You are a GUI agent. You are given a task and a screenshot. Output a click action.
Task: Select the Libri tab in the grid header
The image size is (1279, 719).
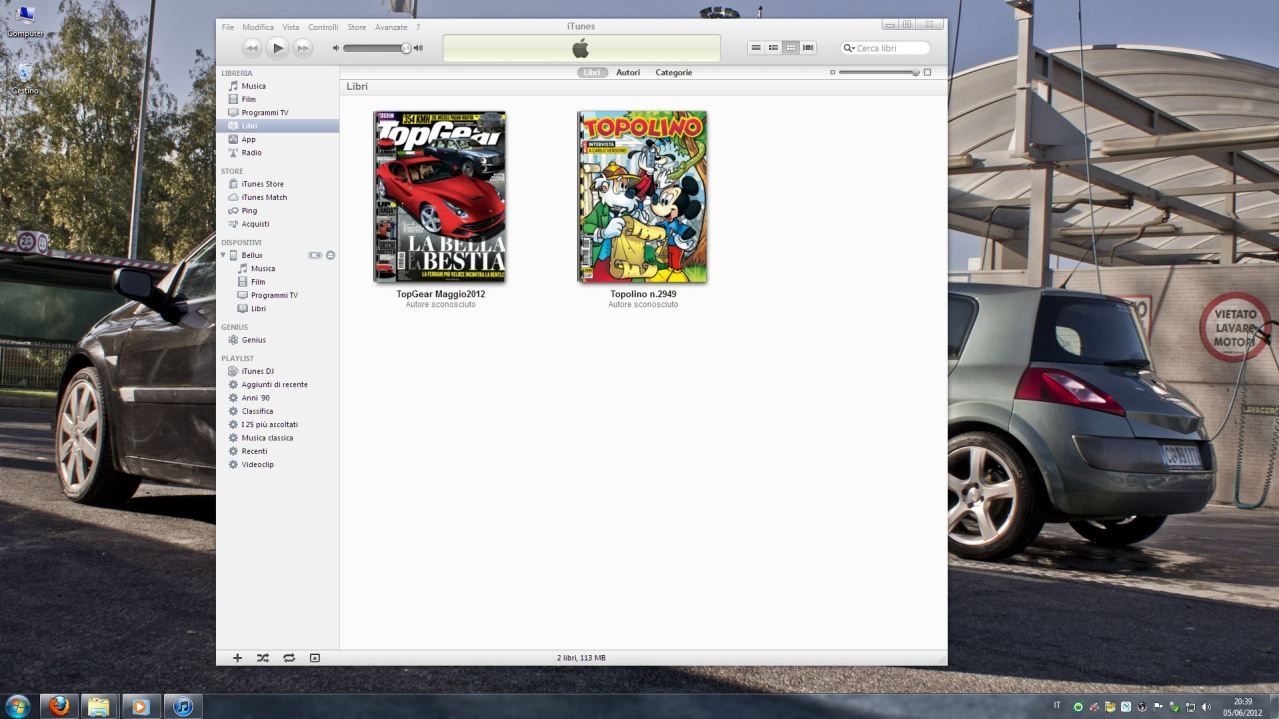pyautogui.click(x=592, y=73)
